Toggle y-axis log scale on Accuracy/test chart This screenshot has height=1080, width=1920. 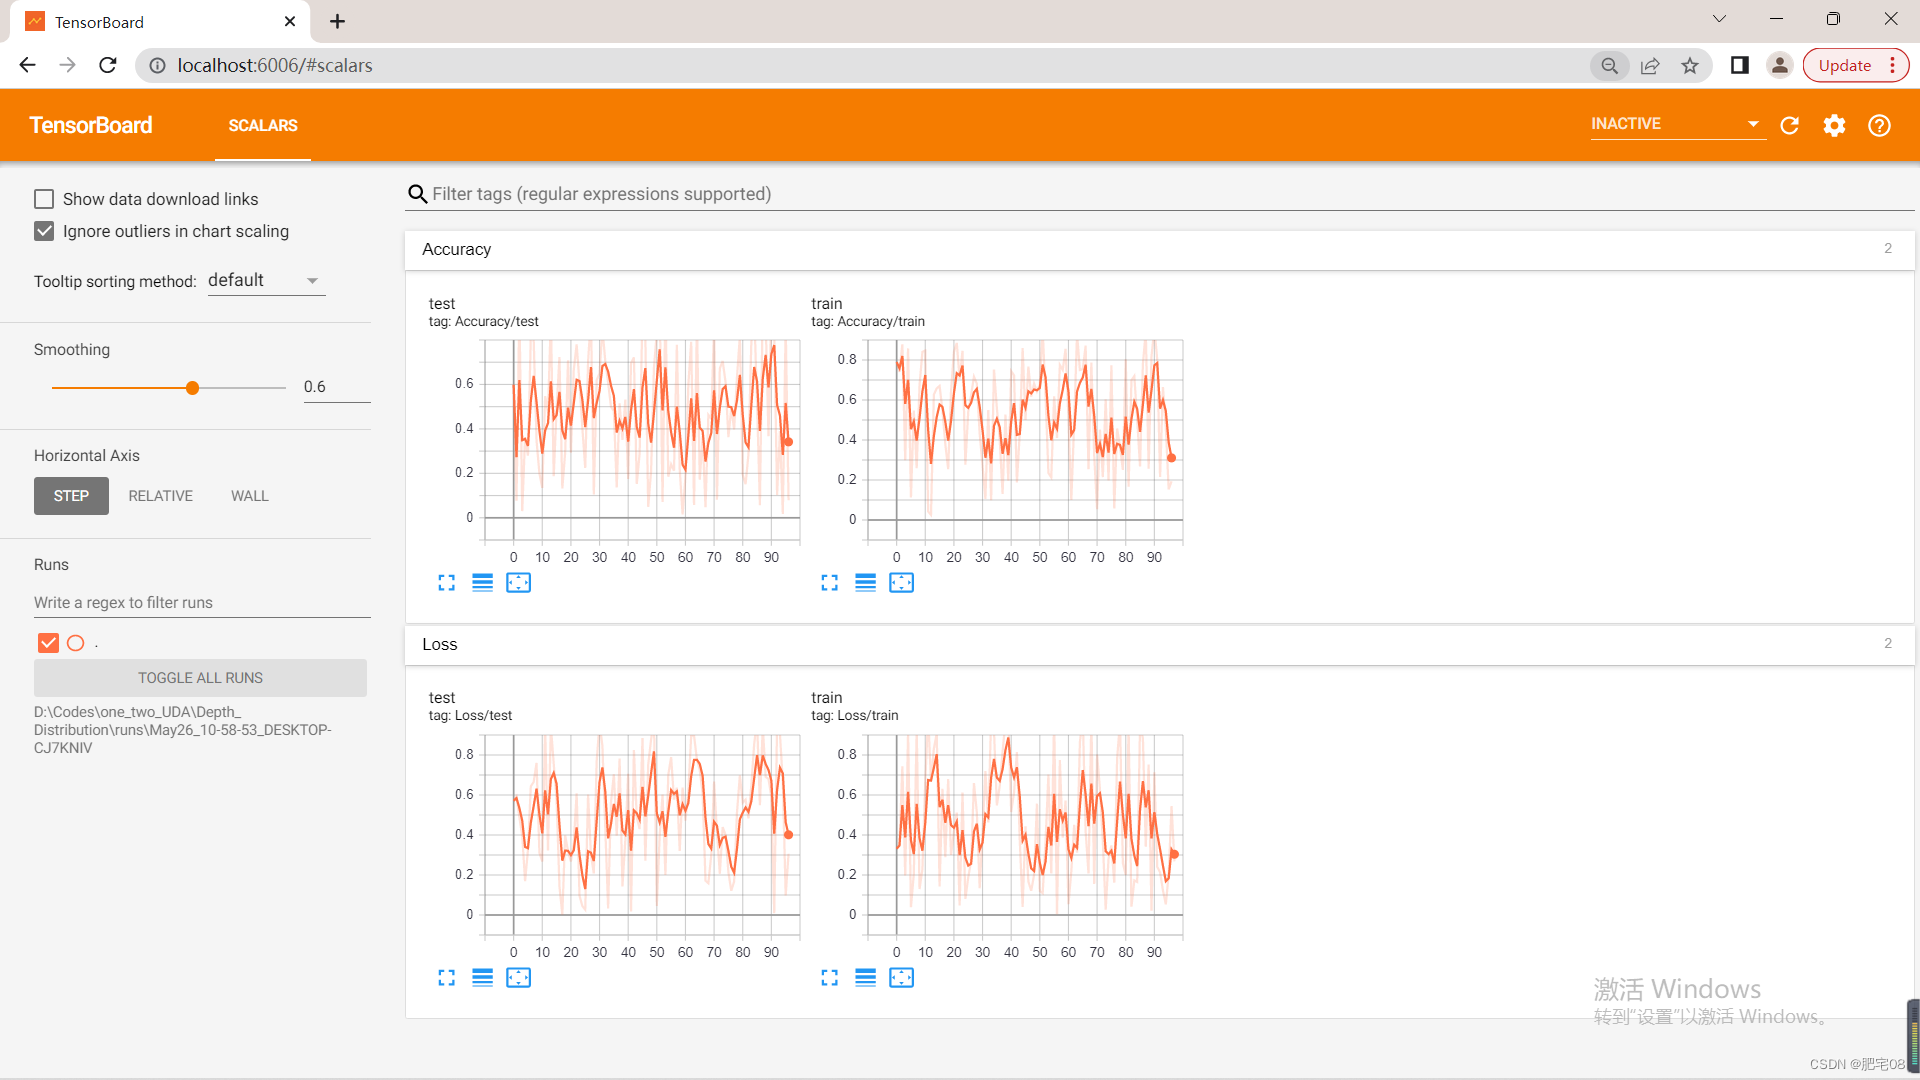pos(482,583)
